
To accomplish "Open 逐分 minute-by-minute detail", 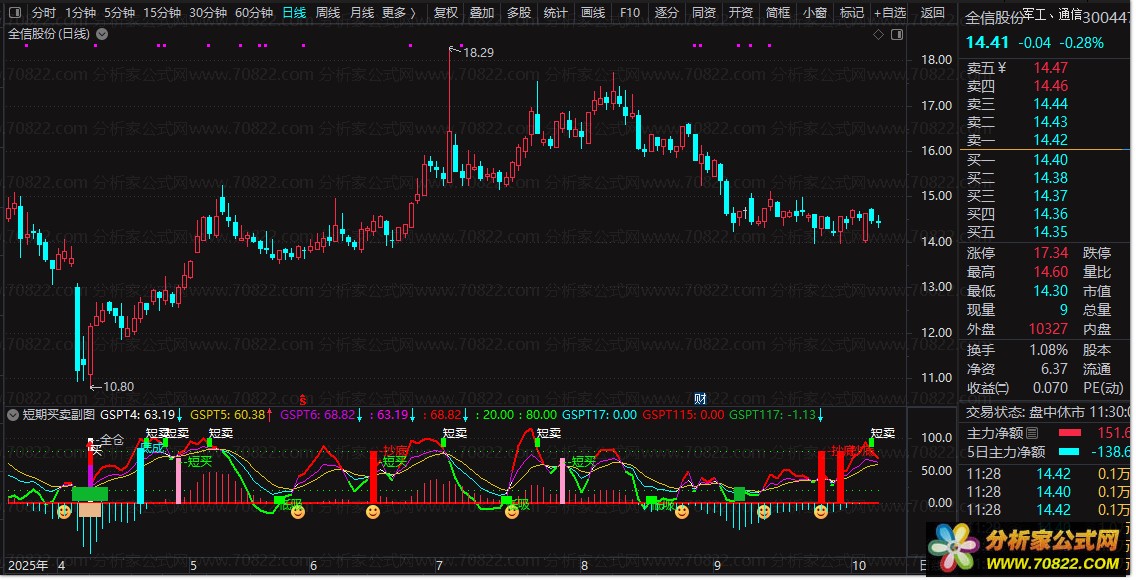I will point(667,12).
